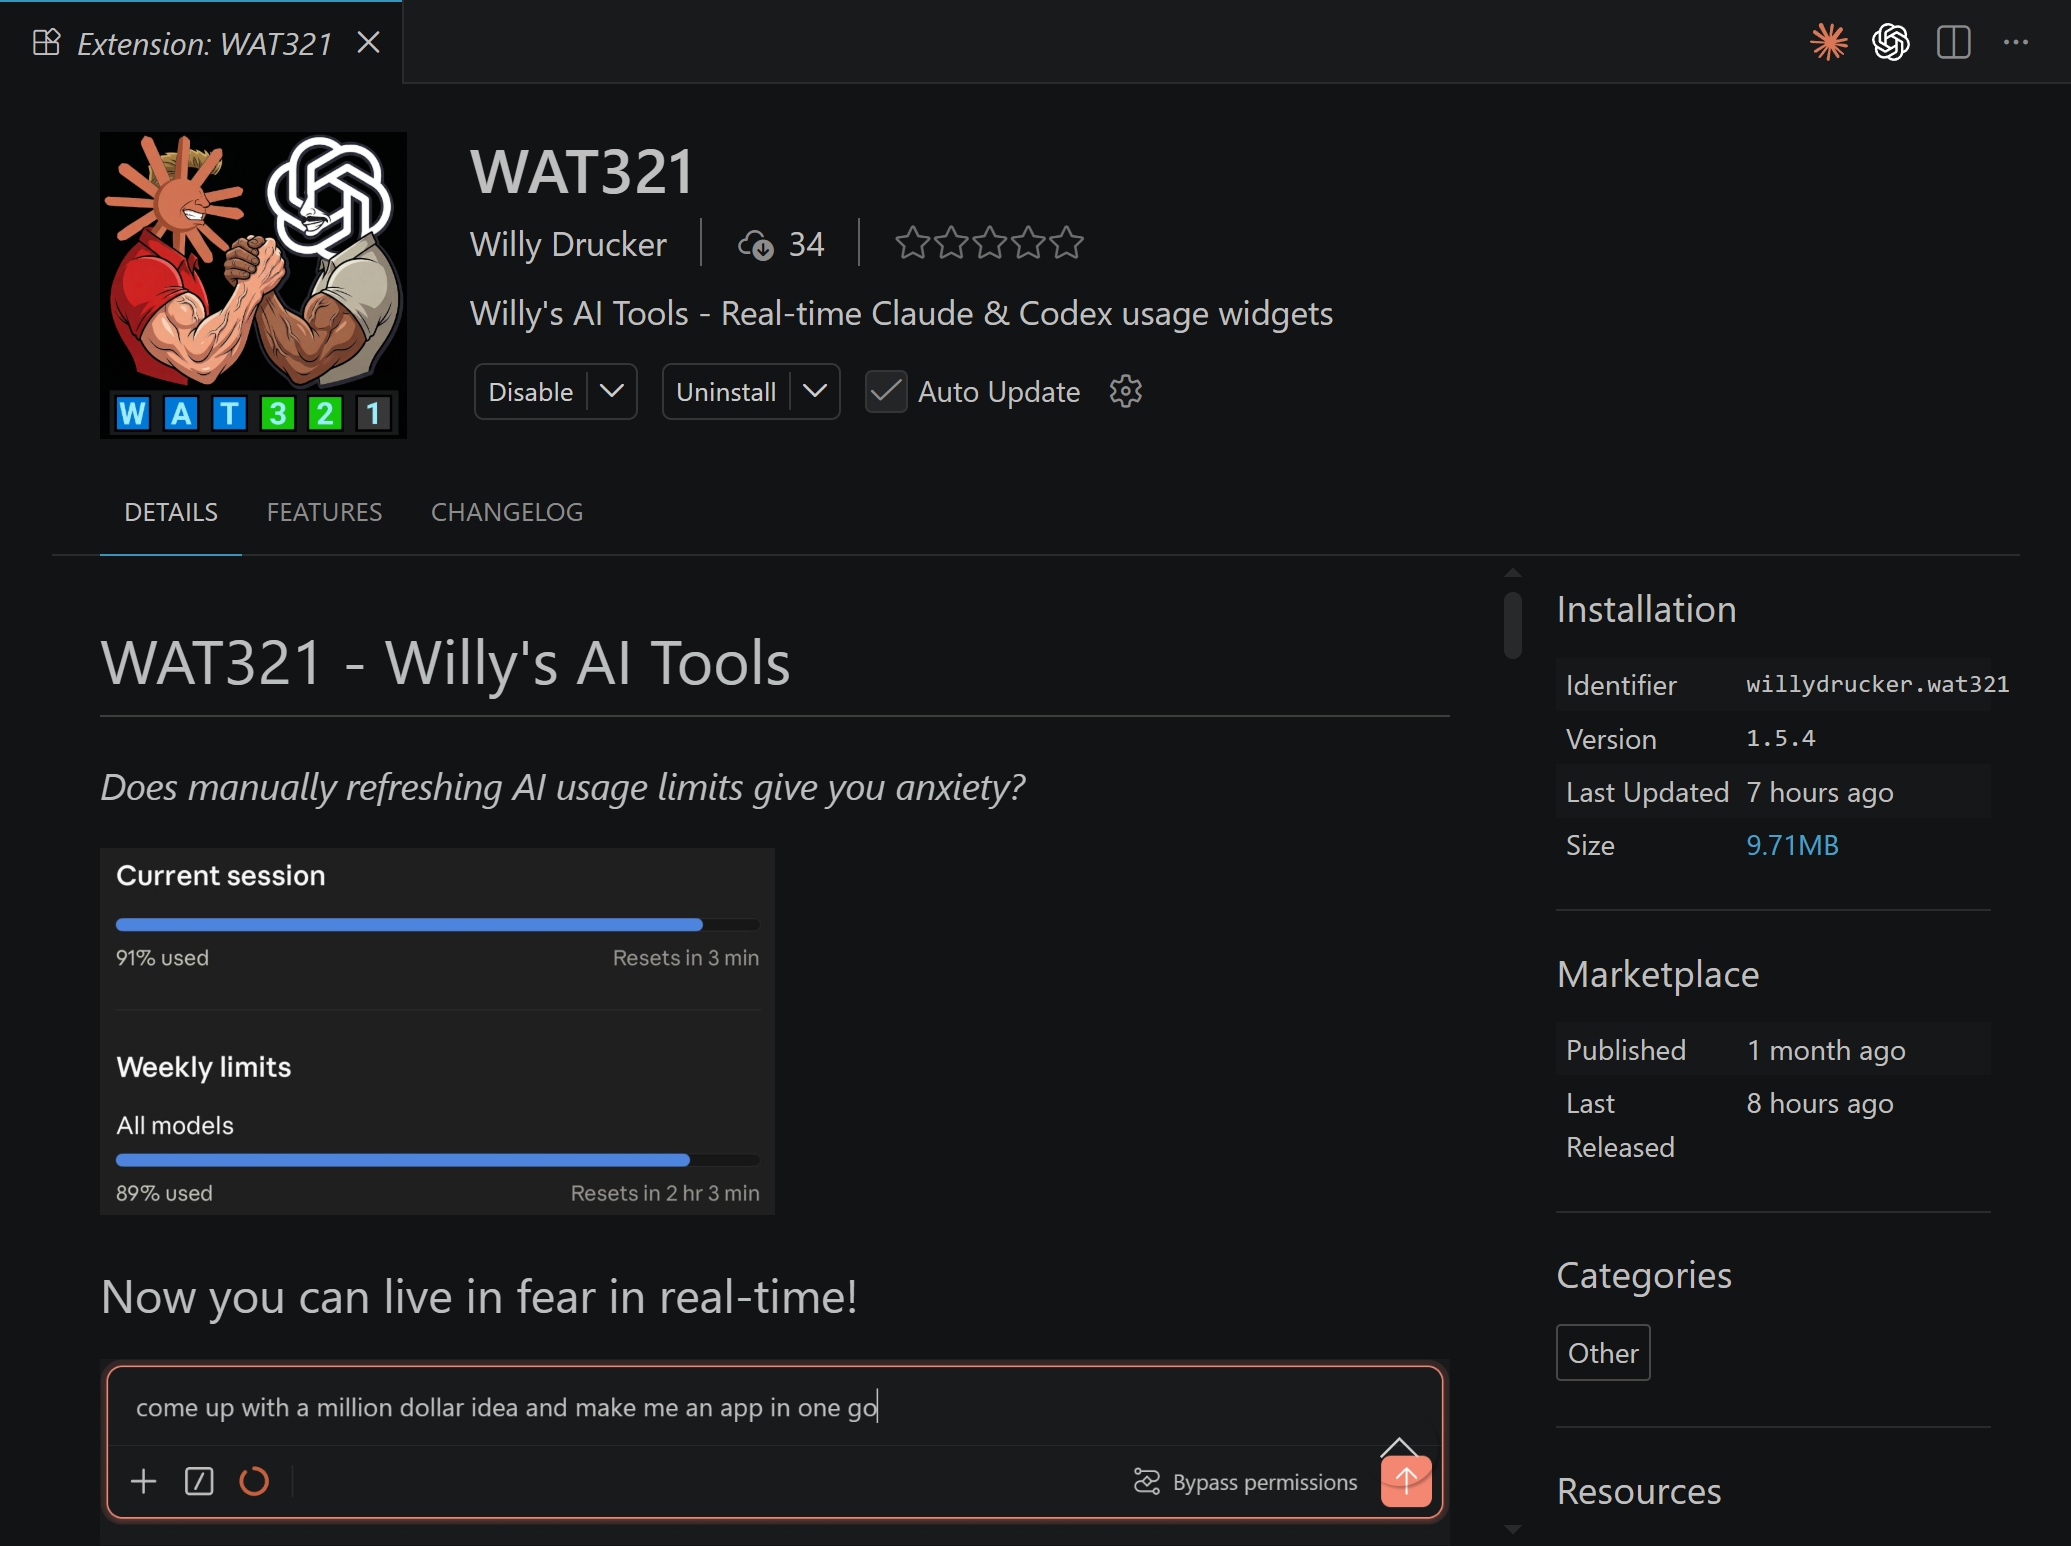Viewport: 2071px width, 1546px height.
Task: Send the prompt with the orange arrow button
Action: 1406,1481
